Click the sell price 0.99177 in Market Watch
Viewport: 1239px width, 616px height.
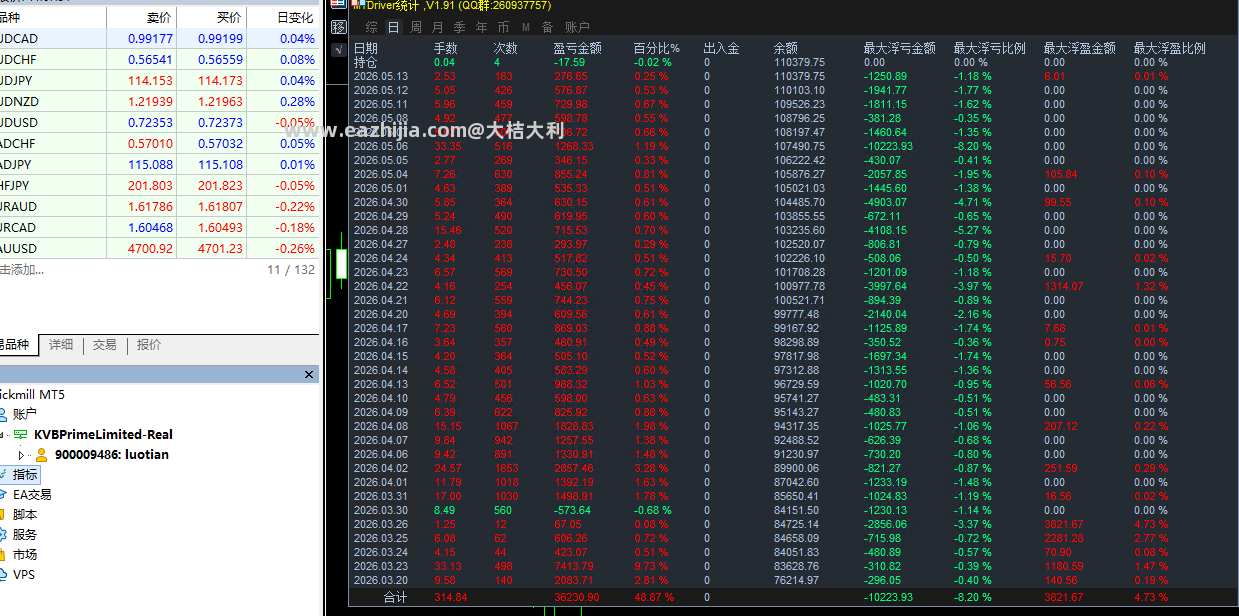(150, 39)
